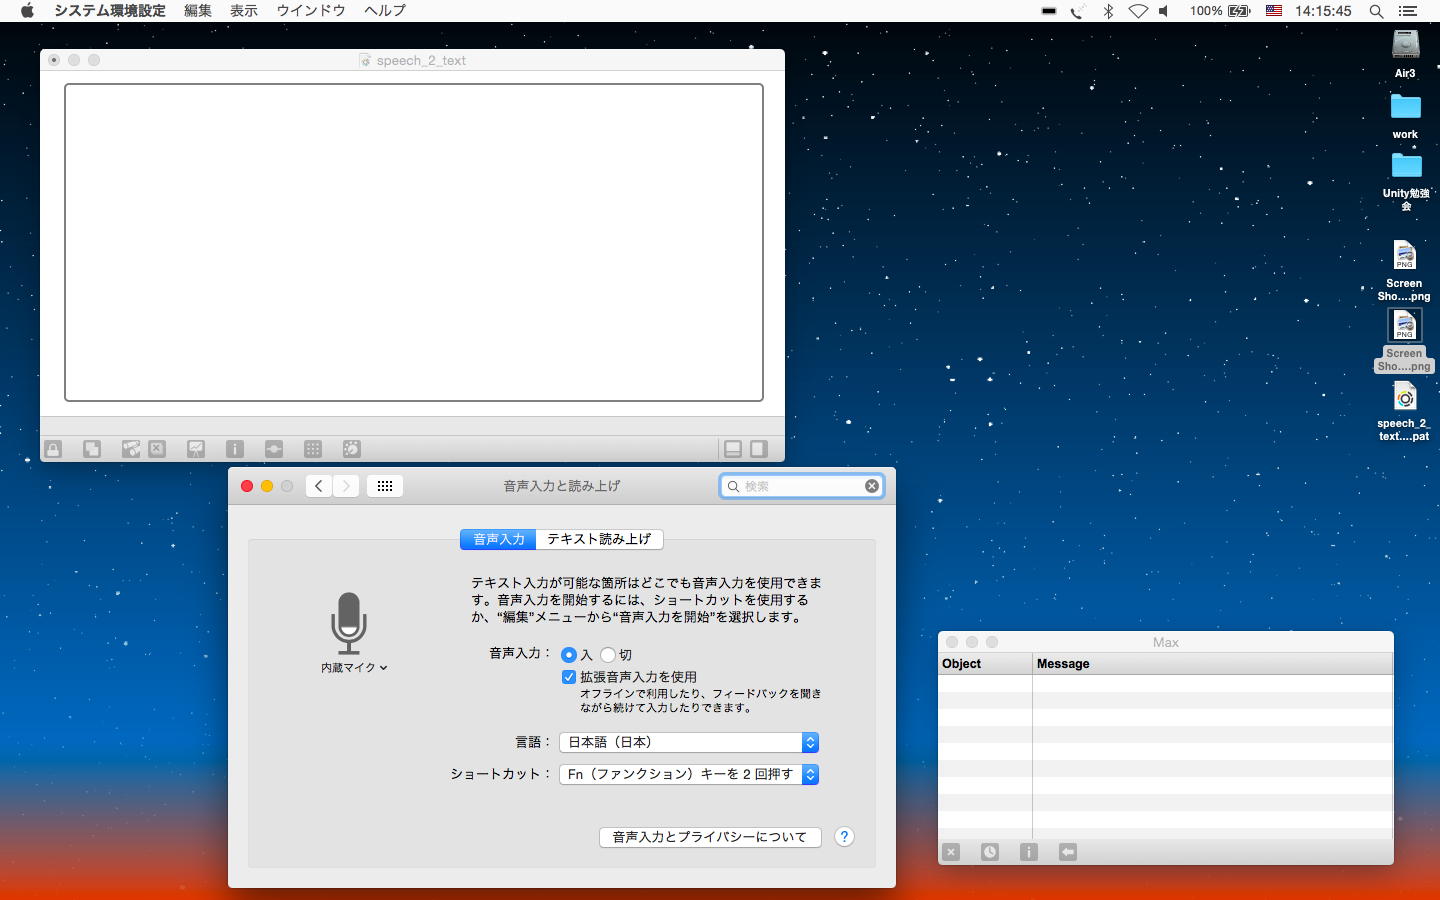Screen dimensions: 1440x900
Task: Click the left arrow icon in Max window
Action: 1068,852
